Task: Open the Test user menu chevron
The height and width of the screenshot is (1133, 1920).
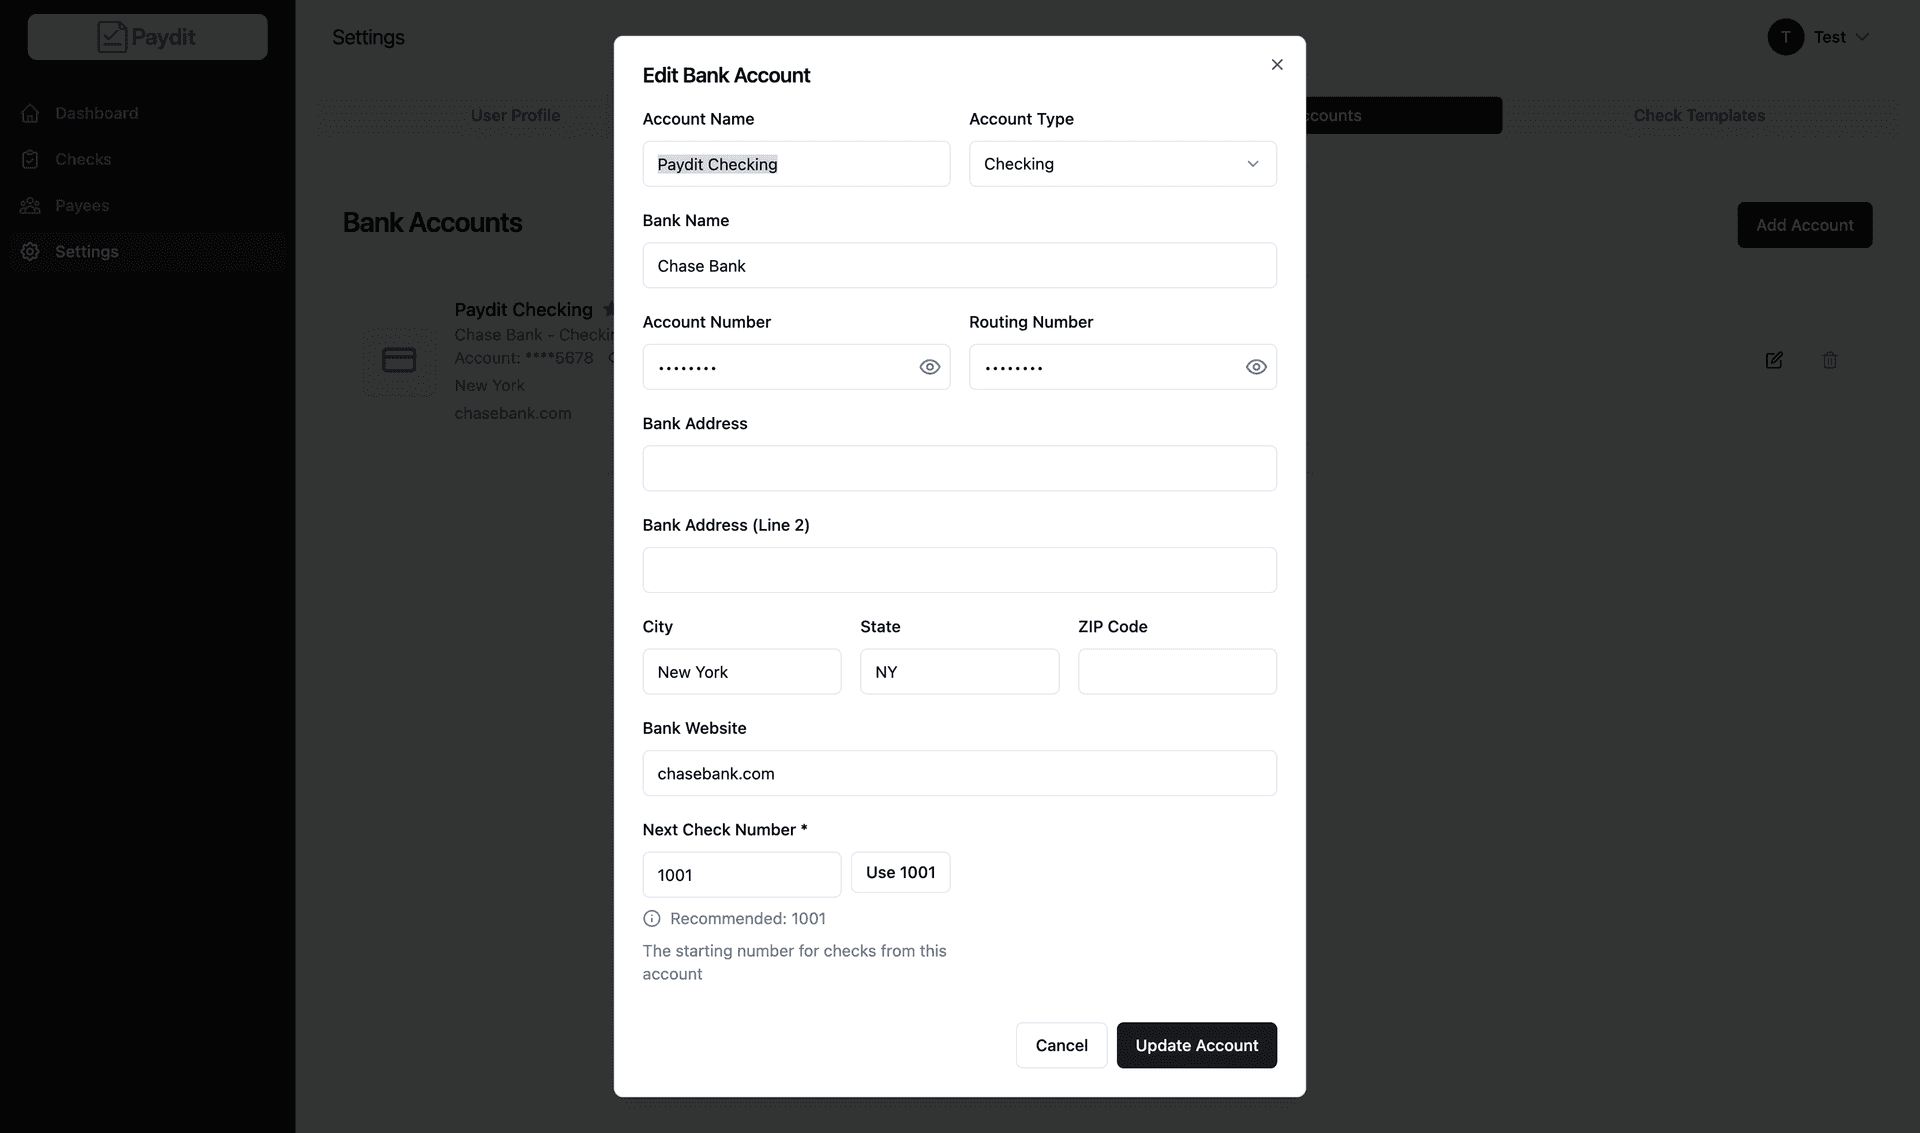Action: pos(1862,37)
